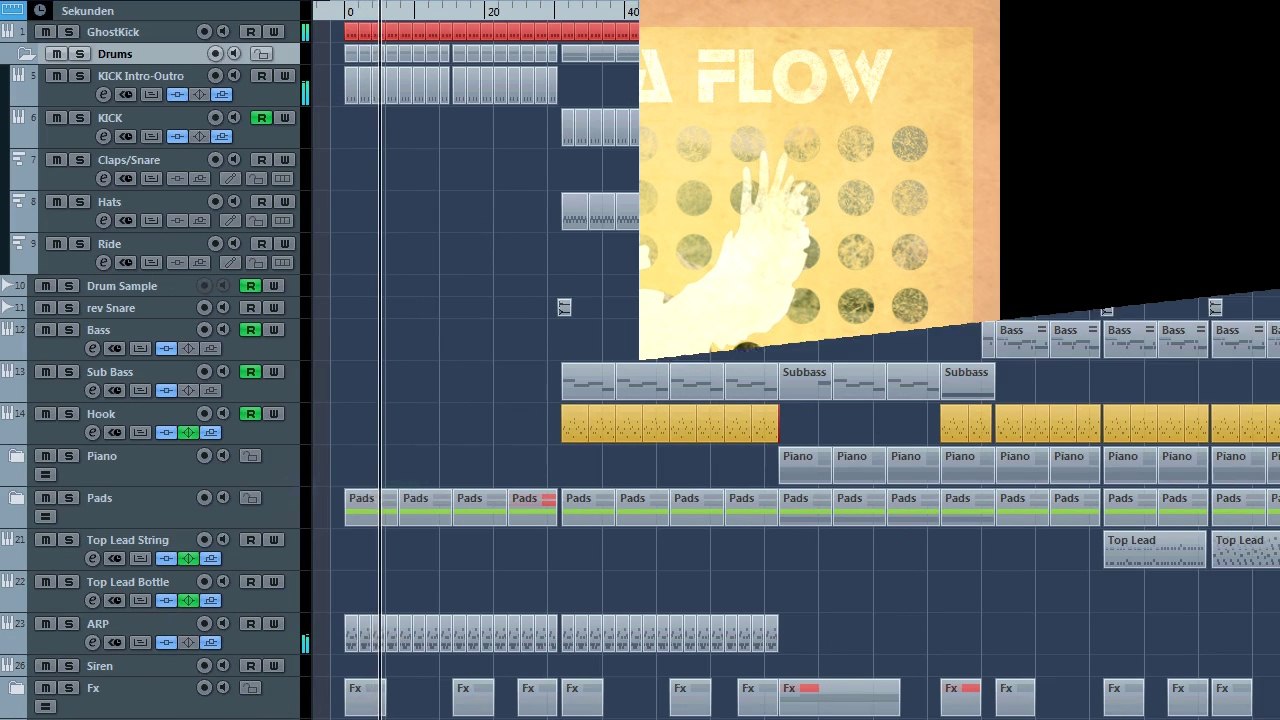Click ruler at the 40 seconds mark
This screenshot has width=1280, height=720.
(x=632, y=11)
